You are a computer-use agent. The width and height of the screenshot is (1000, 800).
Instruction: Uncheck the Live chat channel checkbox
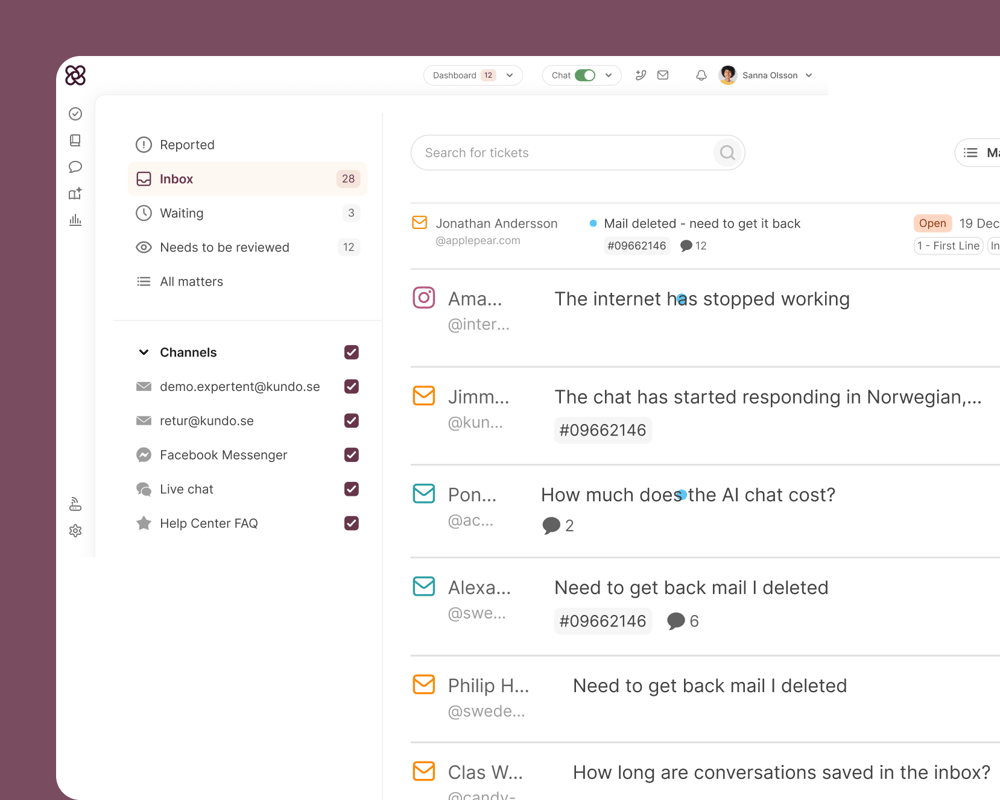[351, 489]
